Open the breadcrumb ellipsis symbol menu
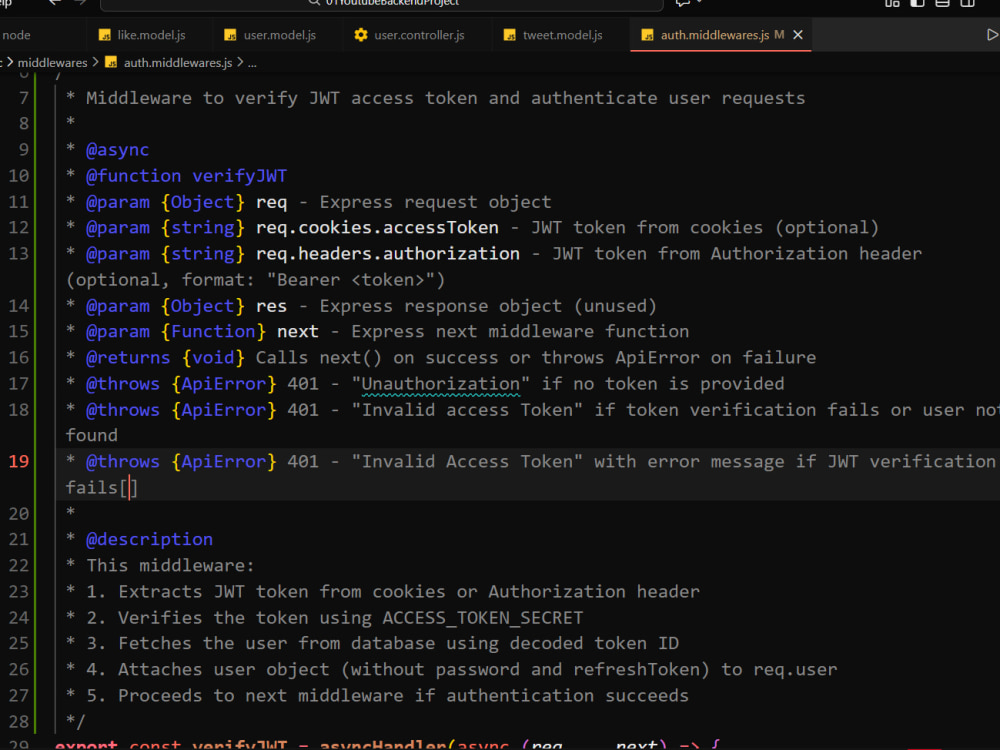Screen dimensions: 1000x750 252,62
